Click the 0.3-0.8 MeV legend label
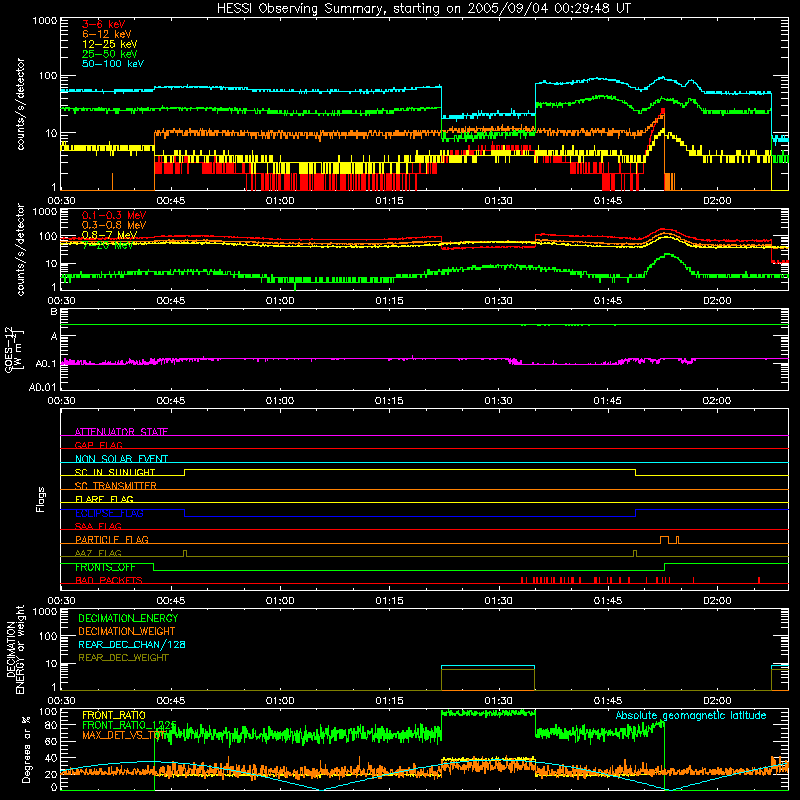800x800 pixels. [x=114, y=225]
